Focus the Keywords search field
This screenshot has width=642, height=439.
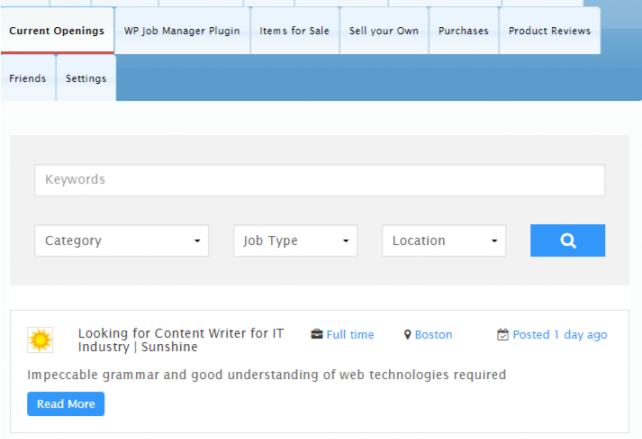319,180
